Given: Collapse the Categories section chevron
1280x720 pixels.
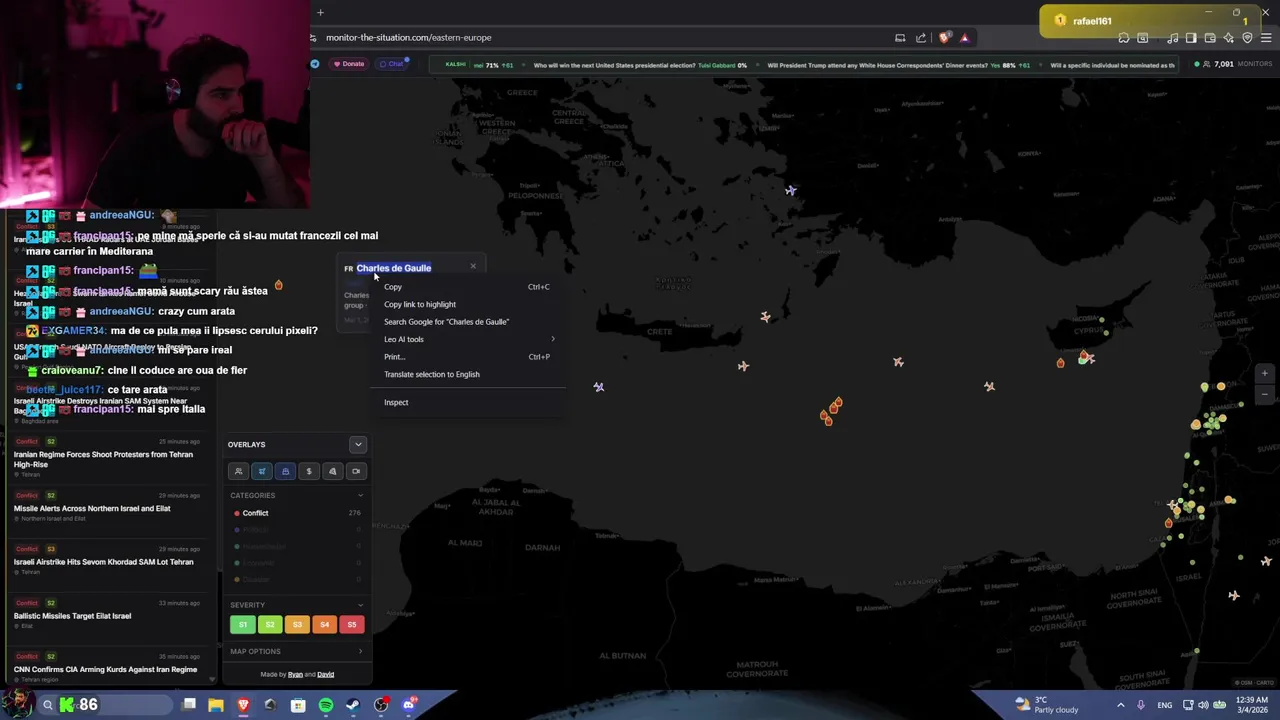Looking at the screenshot, I should tap(360, 495).
